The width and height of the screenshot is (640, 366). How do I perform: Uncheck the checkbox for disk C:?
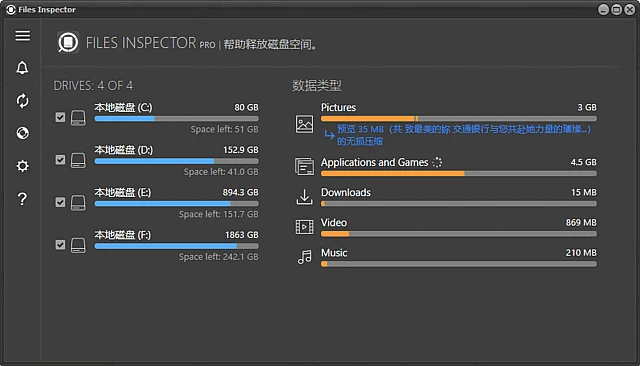click(60, 118)
